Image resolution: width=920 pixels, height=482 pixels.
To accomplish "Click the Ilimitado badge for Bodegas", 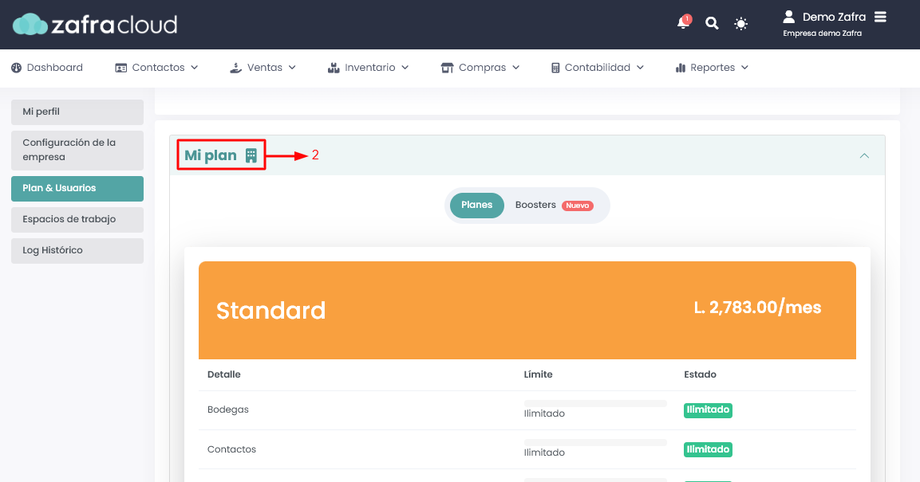I will 708,410.
